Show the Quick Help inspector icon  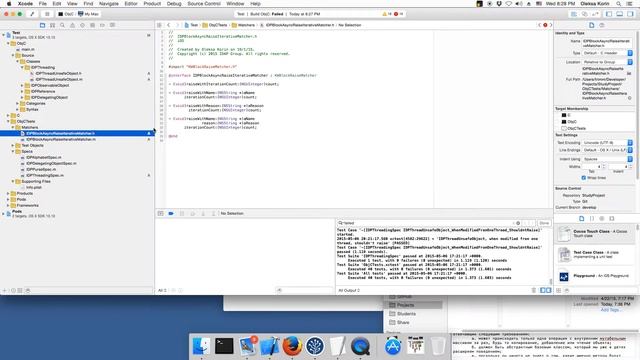tap(602, 25)
